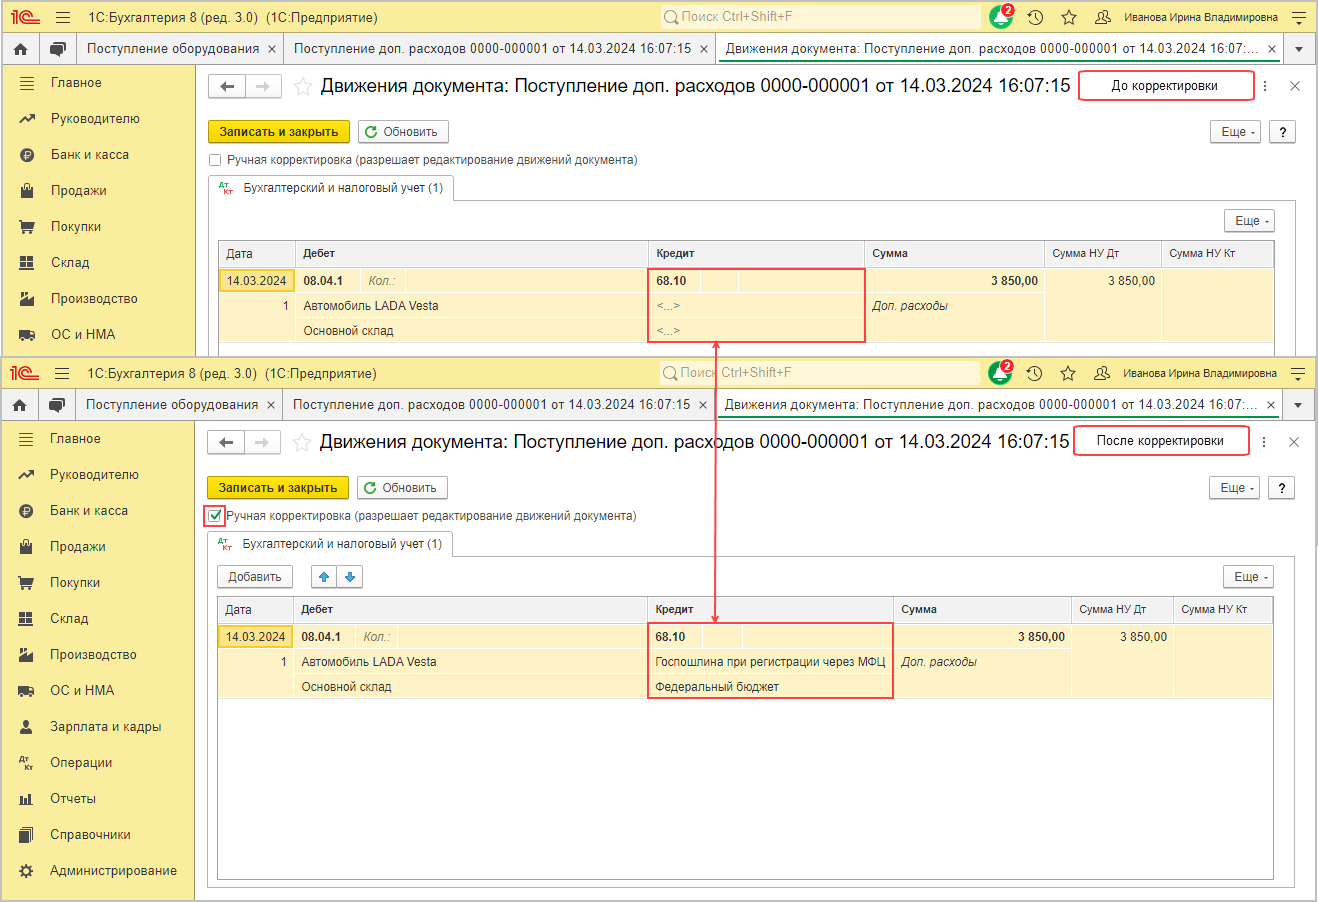Click Добавить button in lower window
Screen dimensions: 1318x902
255,577
